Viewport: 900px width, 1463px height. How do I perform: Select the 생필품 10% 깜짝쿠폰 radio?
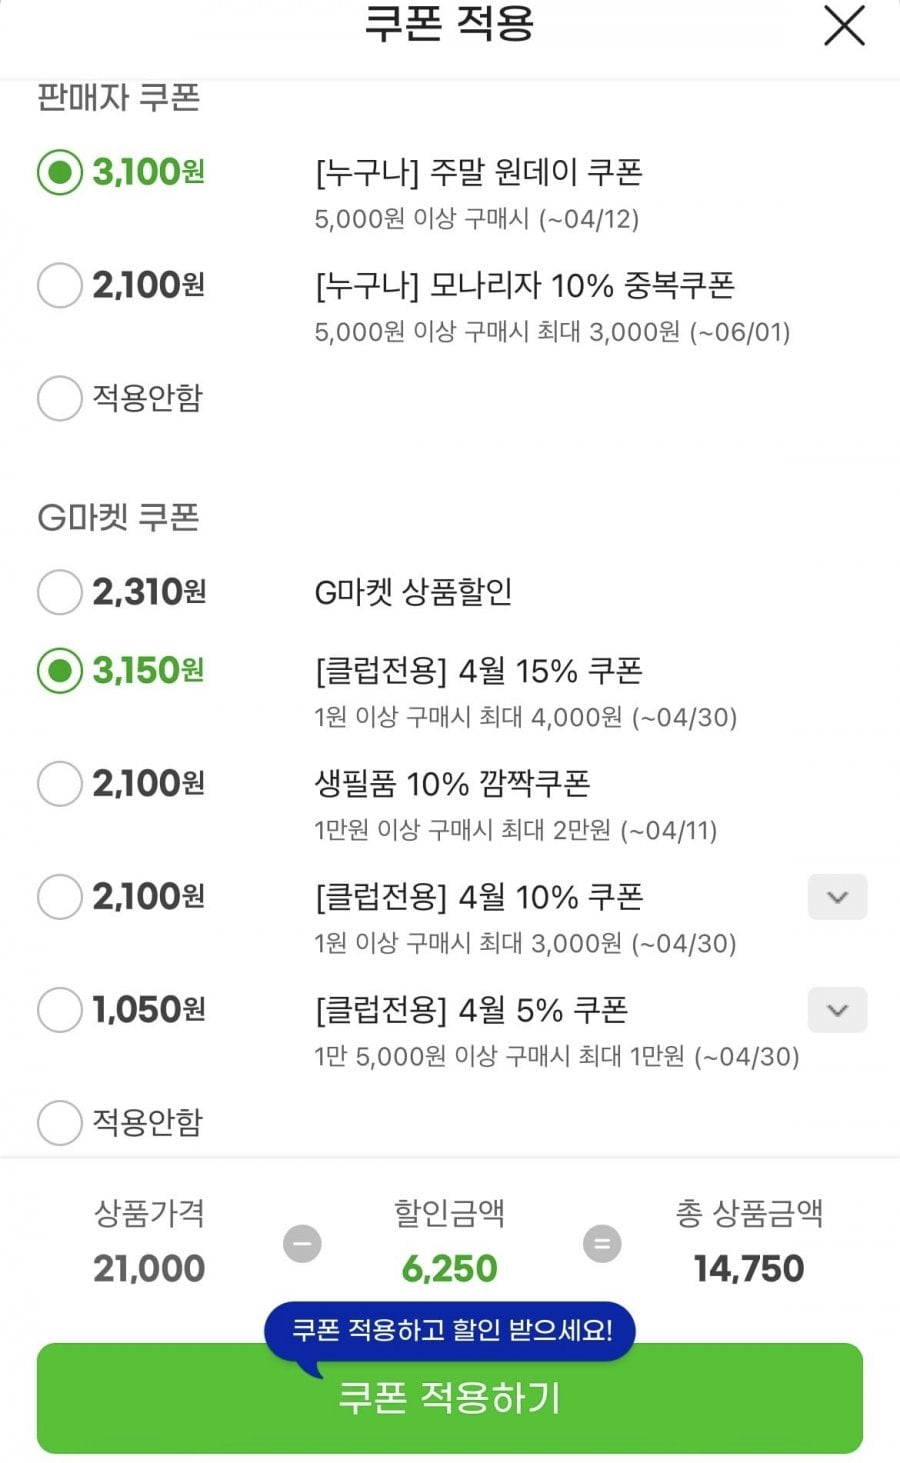coord(59,783)
